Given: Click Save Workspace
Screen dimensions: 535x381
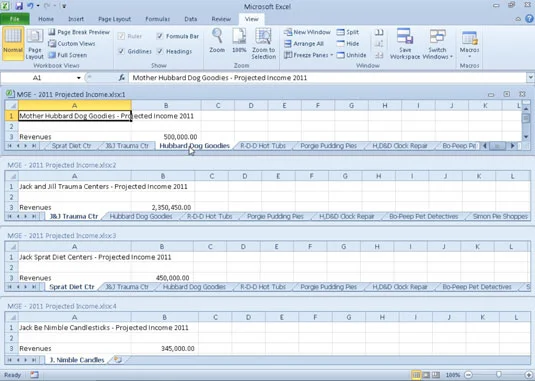Looking at the screenshot, I should (405, 44).
